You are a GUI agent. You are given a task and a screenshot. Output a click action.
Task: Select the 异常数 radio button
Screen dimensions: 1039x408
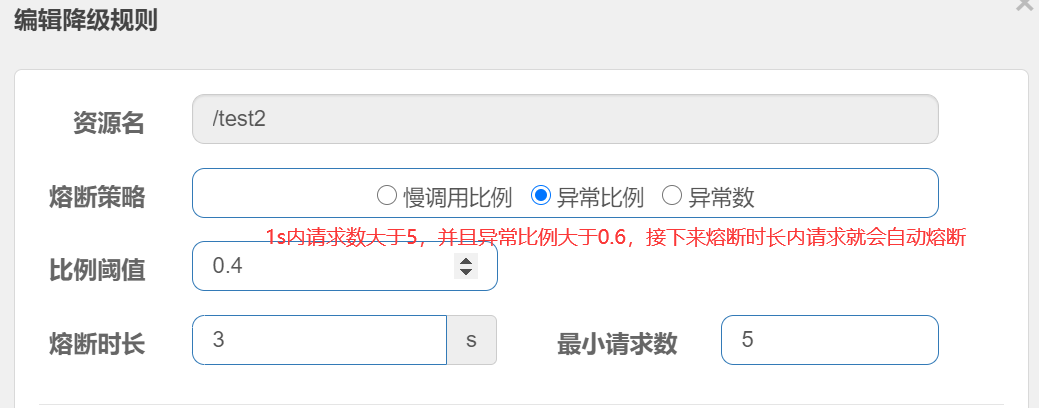[672, 195]
